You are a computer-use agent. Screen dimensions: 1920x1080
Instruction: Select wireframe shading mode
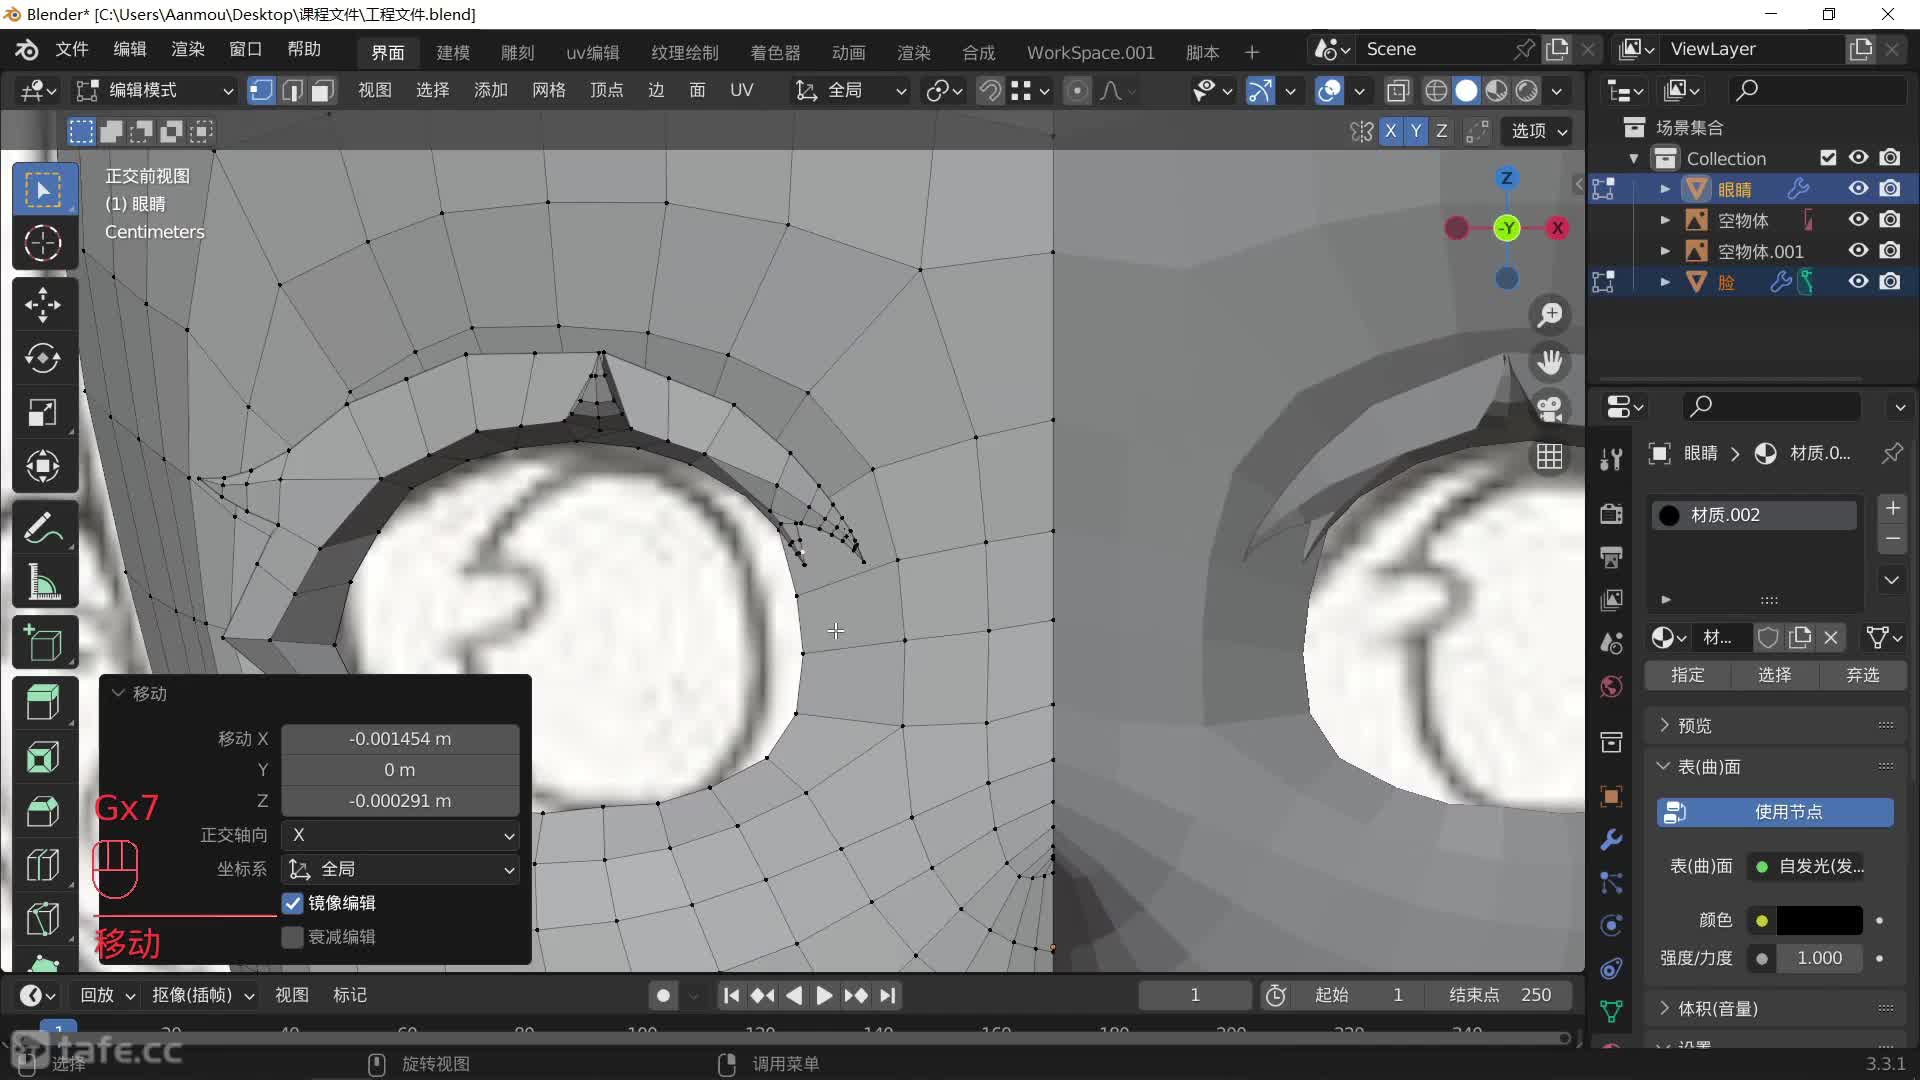click(1436, 91)
